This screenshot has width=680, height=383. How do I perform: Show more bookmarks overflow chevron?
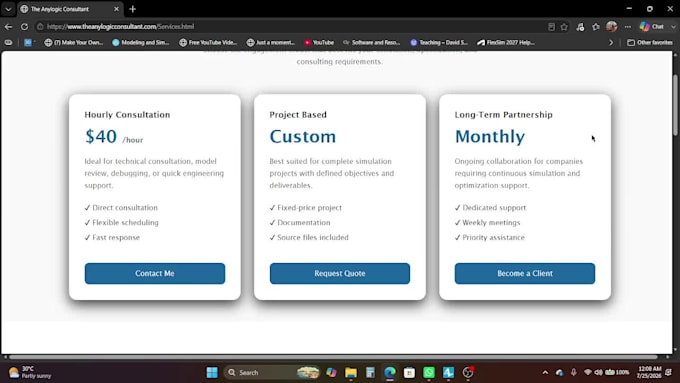click(611, 43)
